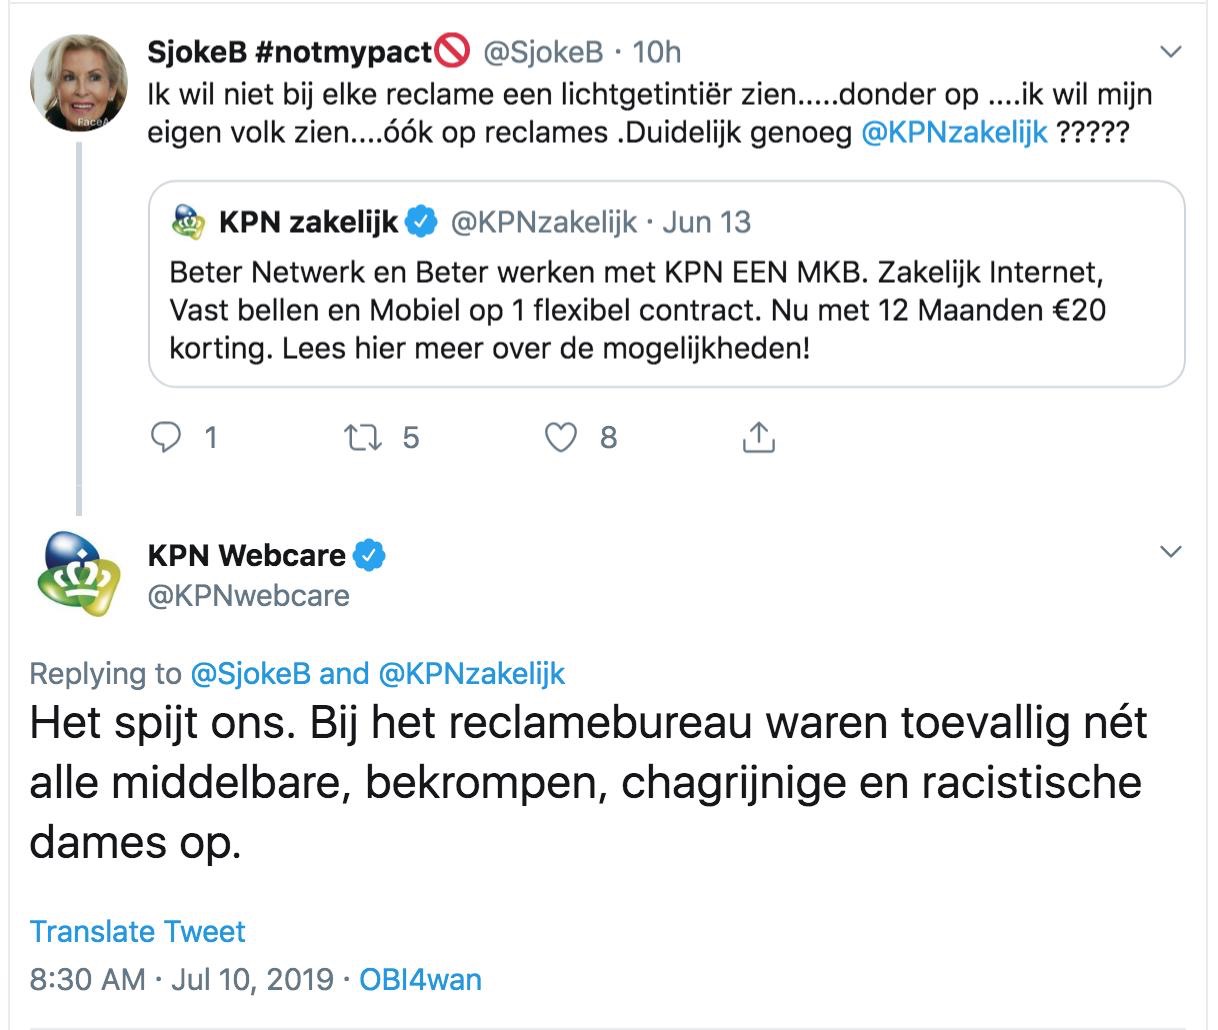The height and width of the screenshot is (1030, 1218).
Task: Retweet SjokeB's tweet via retweet icon
Action: click(x=361, y=438)
